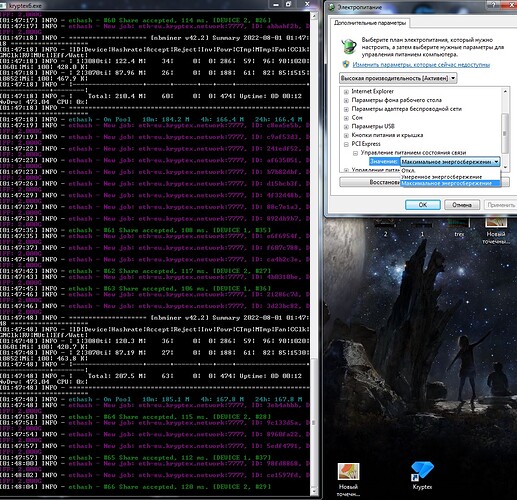This screenshot has width=517, height=500.
Task: Open link to change unavailable settings
Action: tap(421, 65)
